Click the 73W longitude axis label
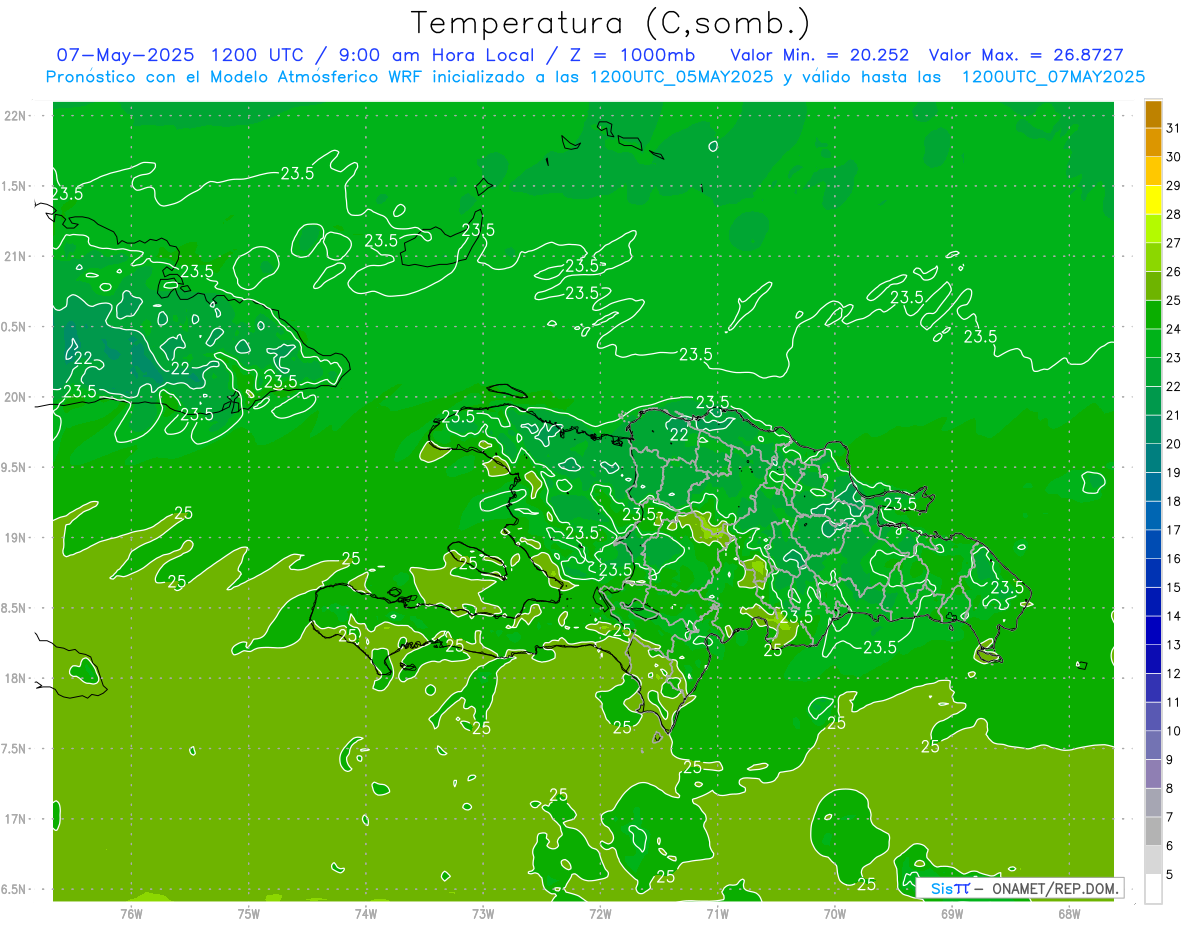The width and height of the screenshot is (1200, 927). [483, 914]
